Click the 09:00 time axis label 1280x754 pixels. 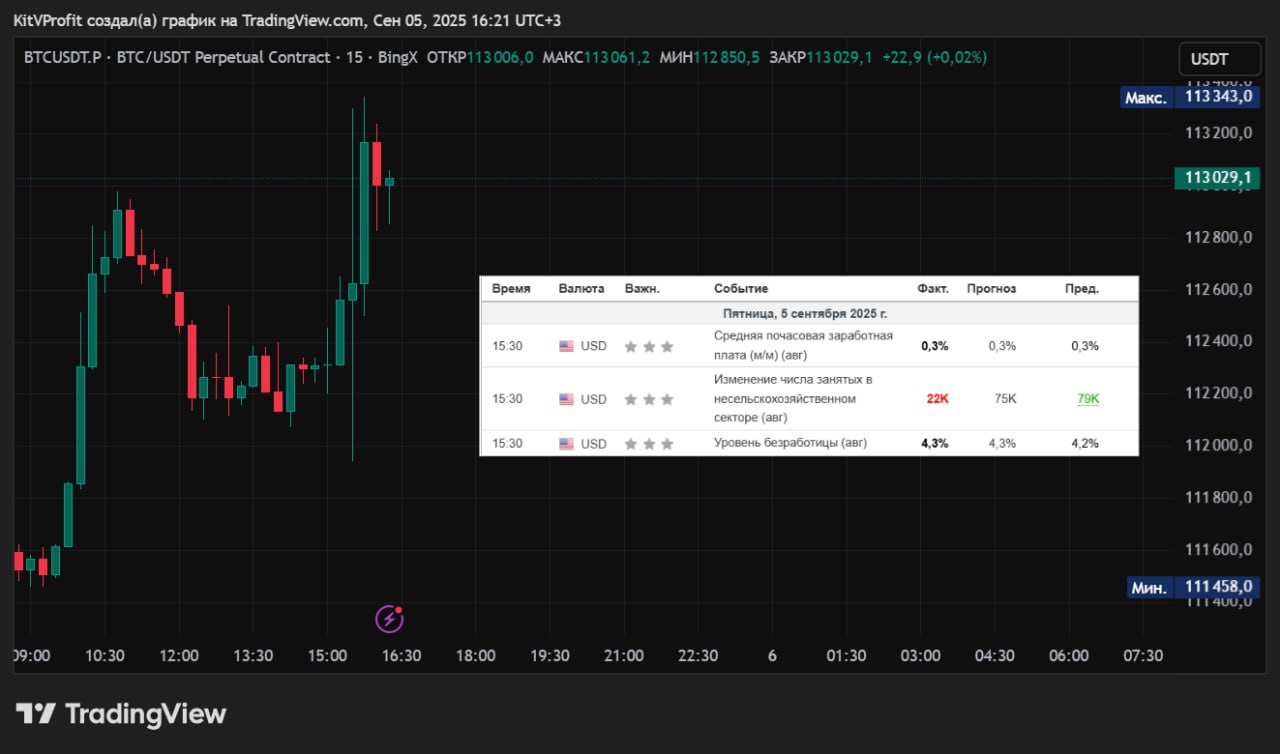31,656
